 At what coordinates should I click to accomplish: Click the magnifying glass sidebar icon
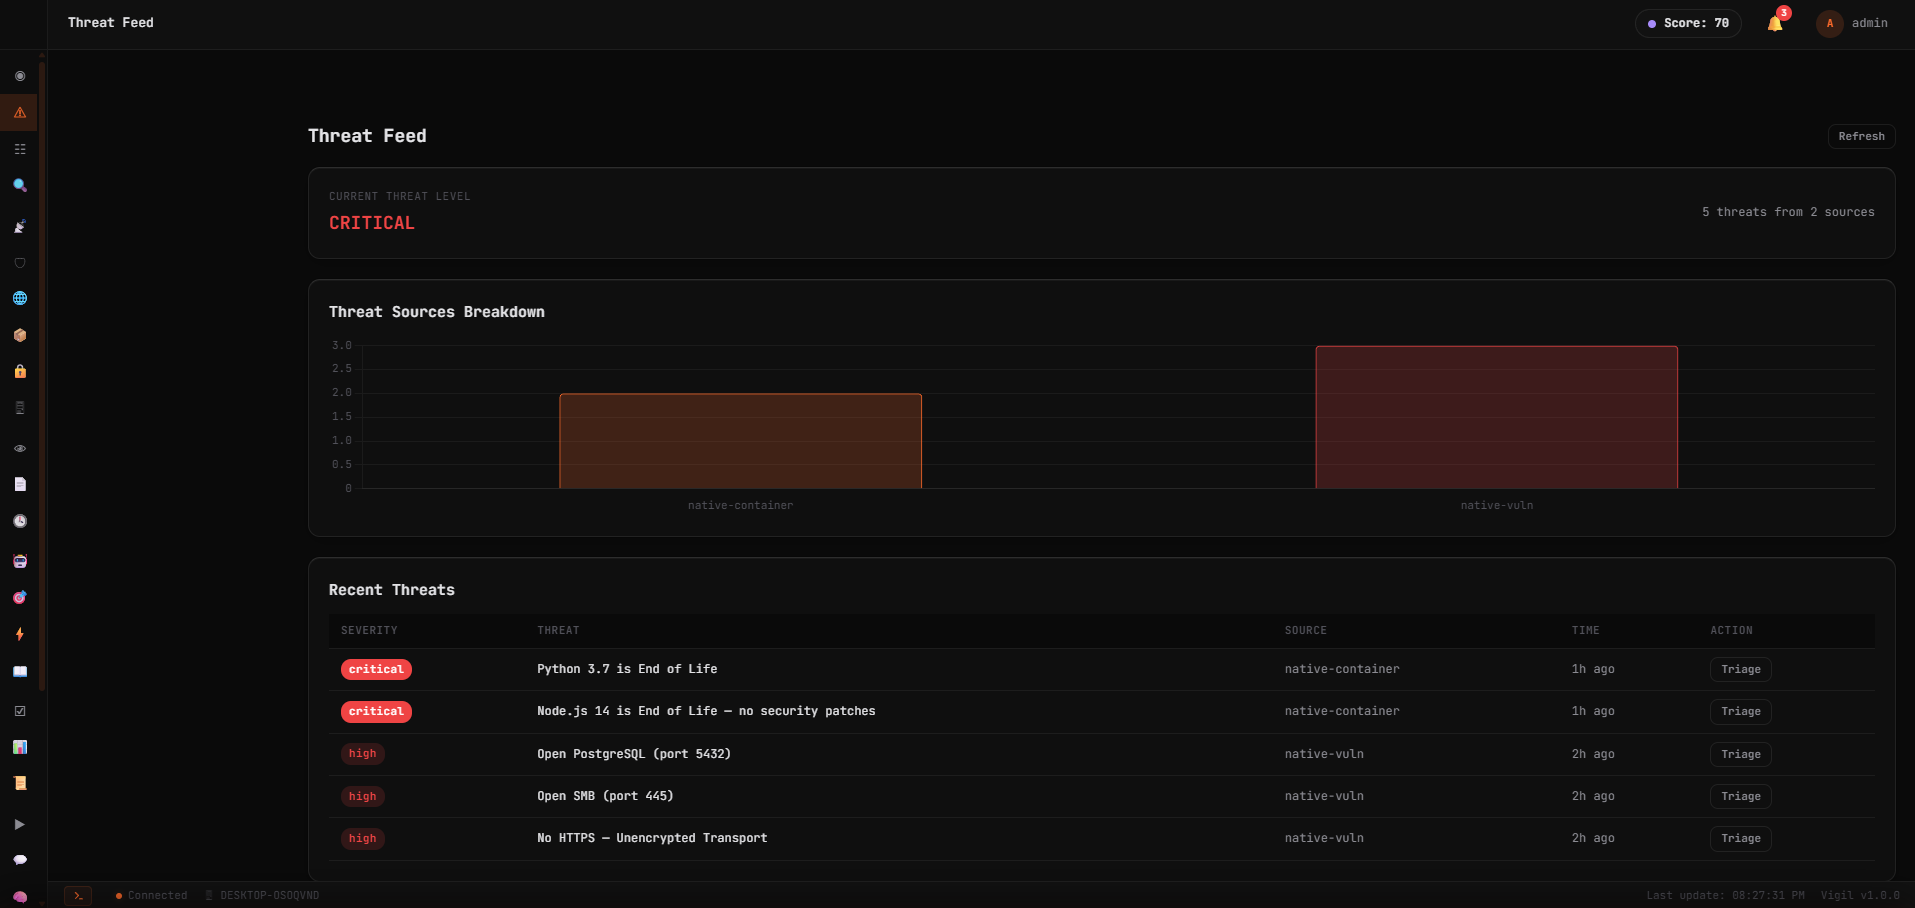[x=20, y=186]
